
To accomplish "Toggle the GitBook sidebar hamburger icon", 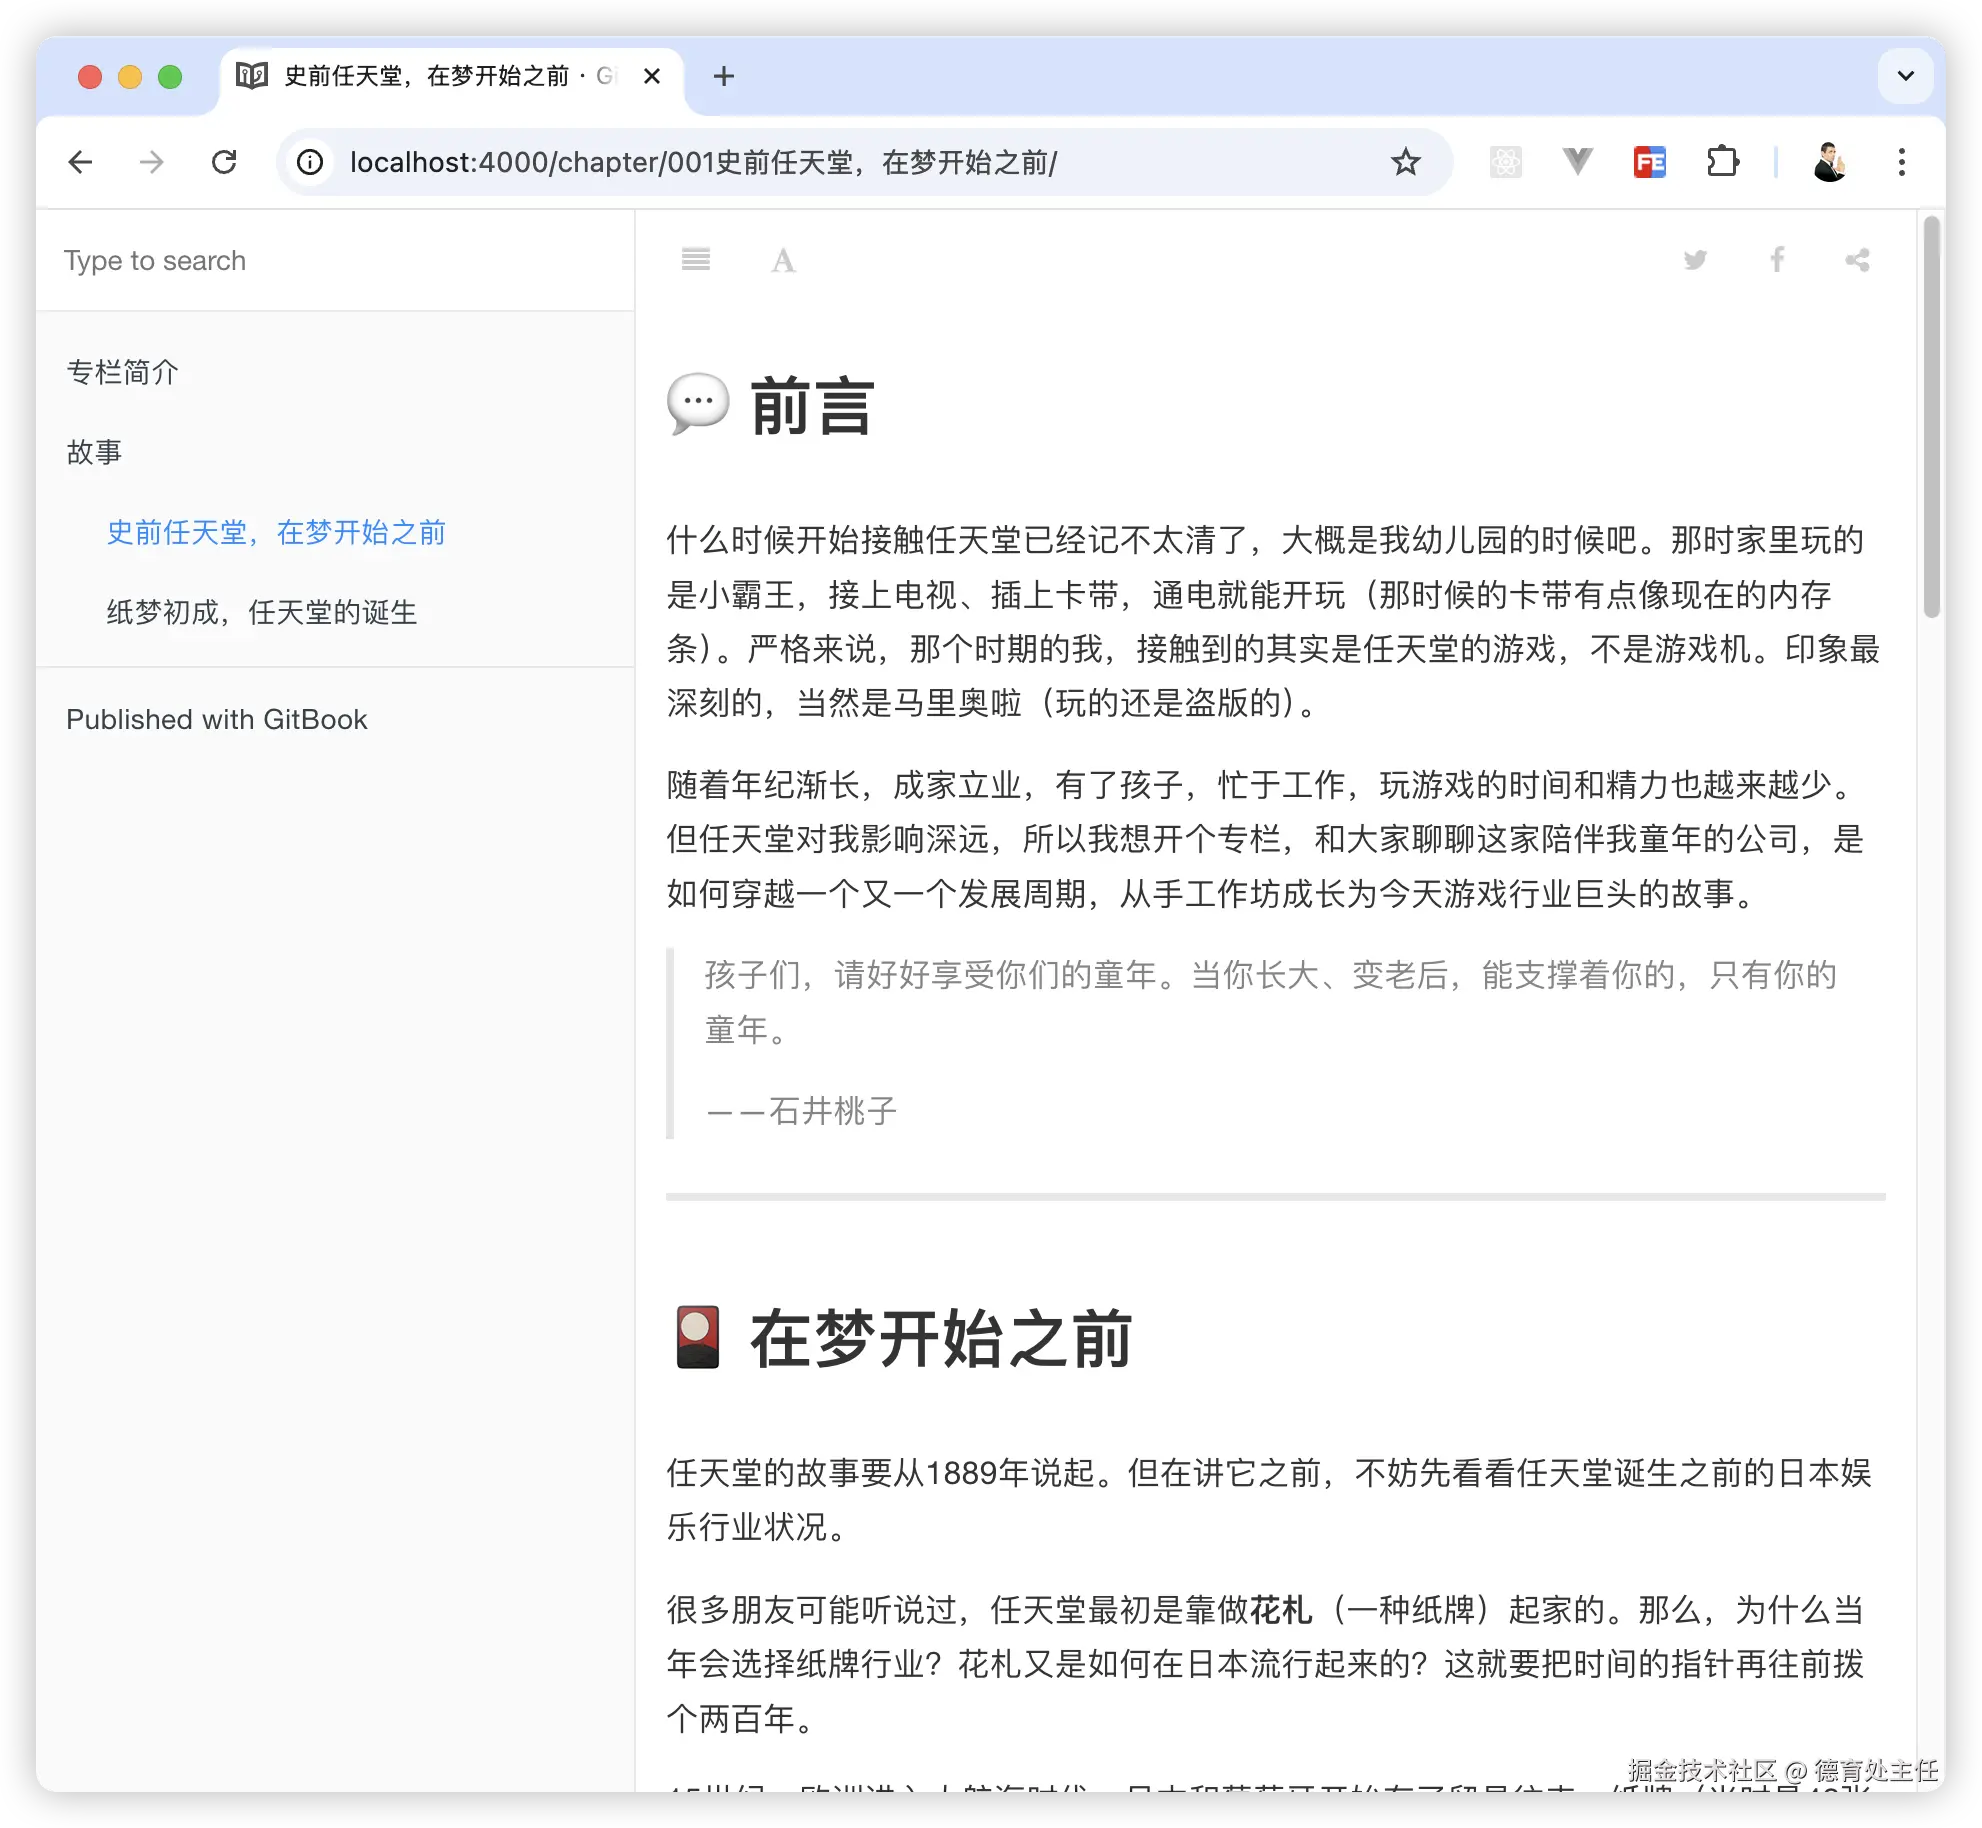I will 695,260.
